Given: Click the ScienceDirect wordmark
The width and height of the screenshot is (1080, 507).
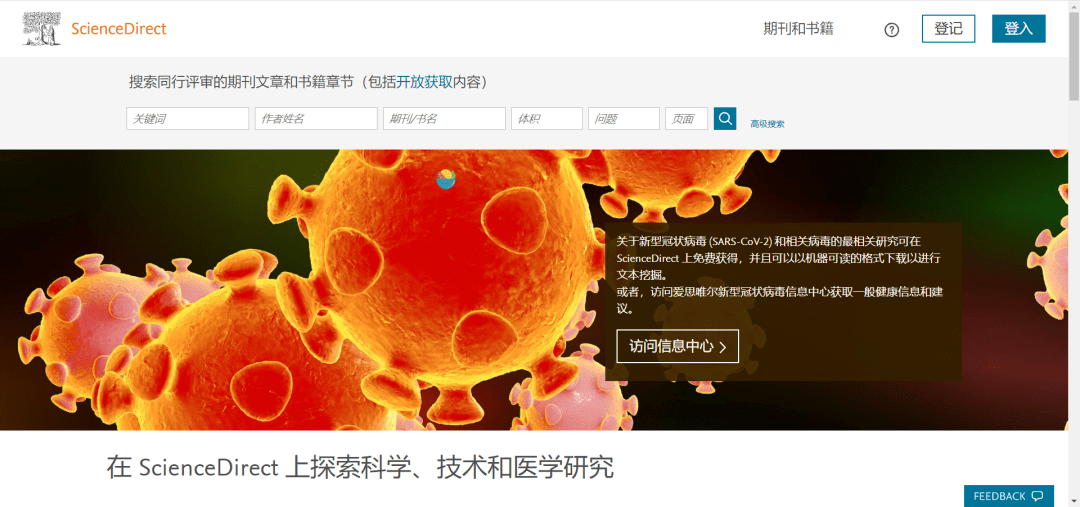Looking at the screenshot, I should [118, 29].
